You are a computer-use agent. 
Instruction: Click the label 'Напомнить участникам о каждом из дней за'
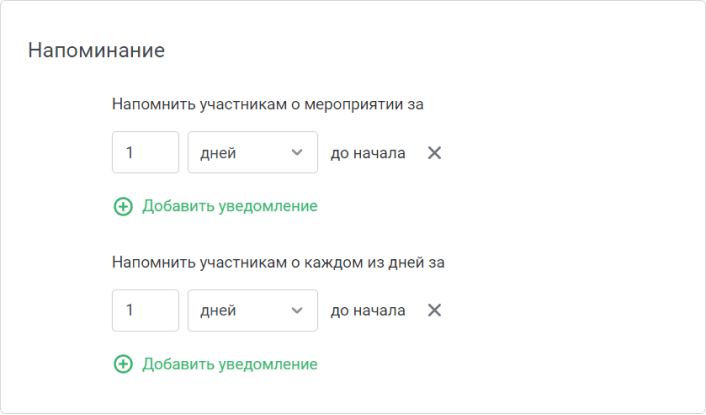(278, 262)
